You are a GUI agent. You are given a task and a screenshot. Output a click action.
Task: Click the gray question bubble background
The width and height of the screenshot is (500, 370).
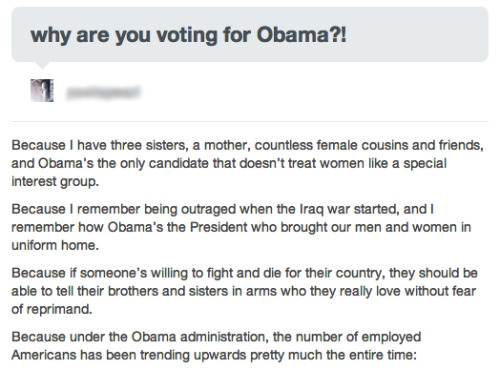click(250, 34)
